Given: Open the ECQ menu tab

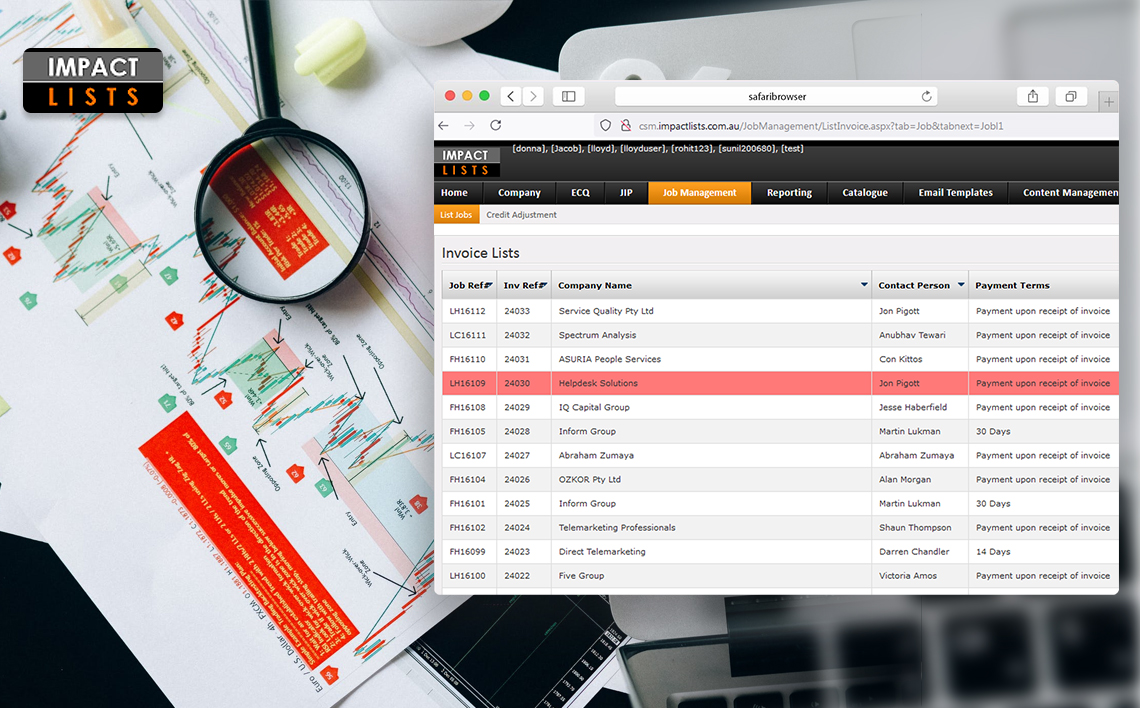Looking at the screenshot, I should [x=580, y=193].
